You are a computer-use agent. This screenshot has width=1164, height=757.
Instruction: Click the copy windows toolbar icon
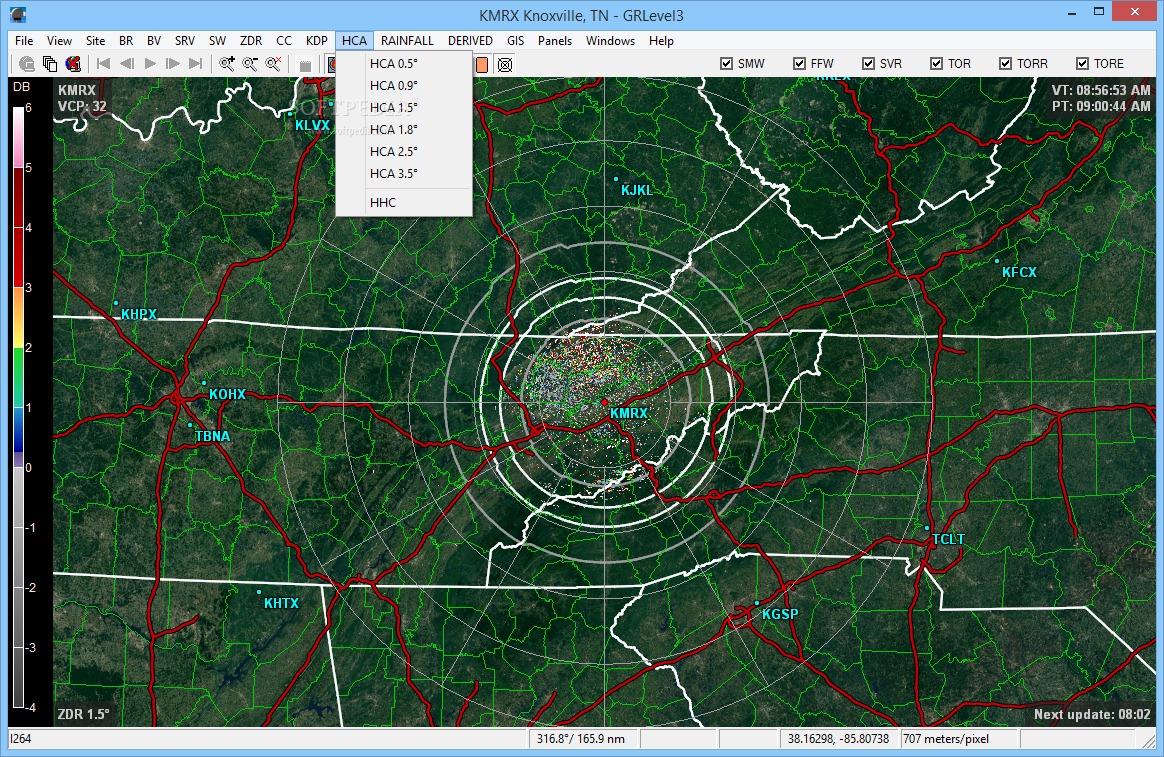[50, 64]
